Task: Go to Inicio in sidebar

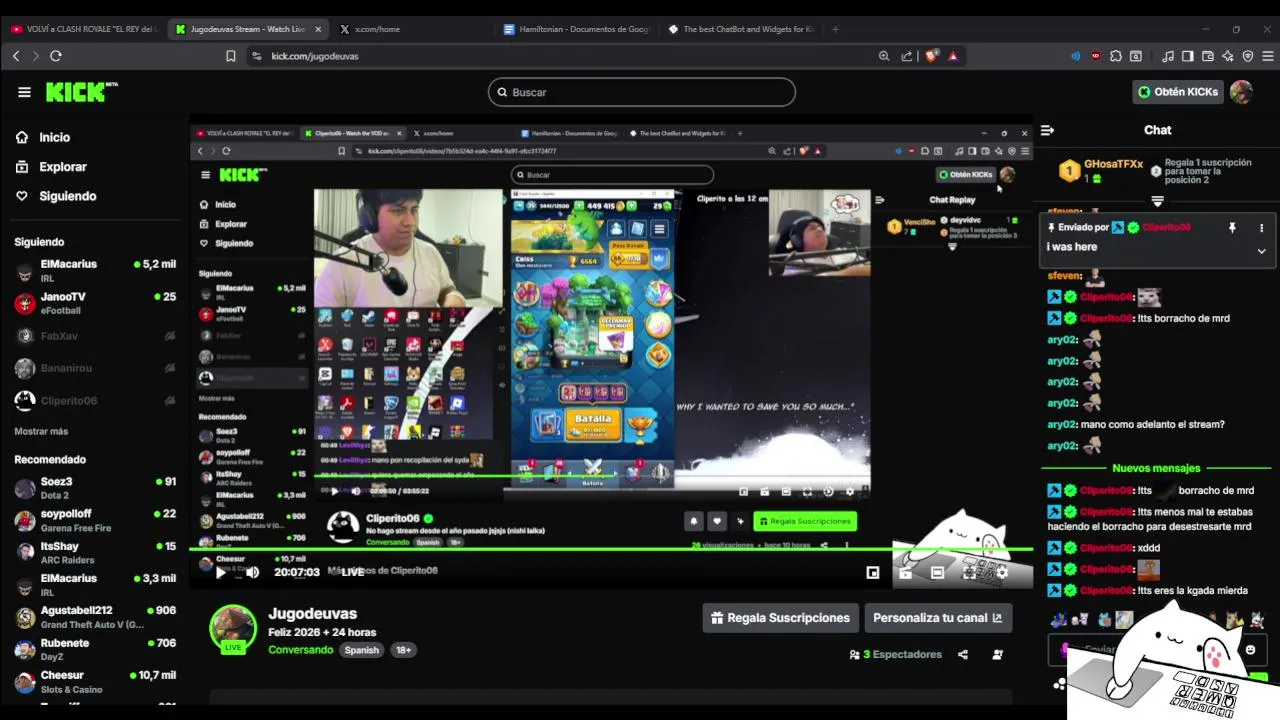Action: pos(55,137)
